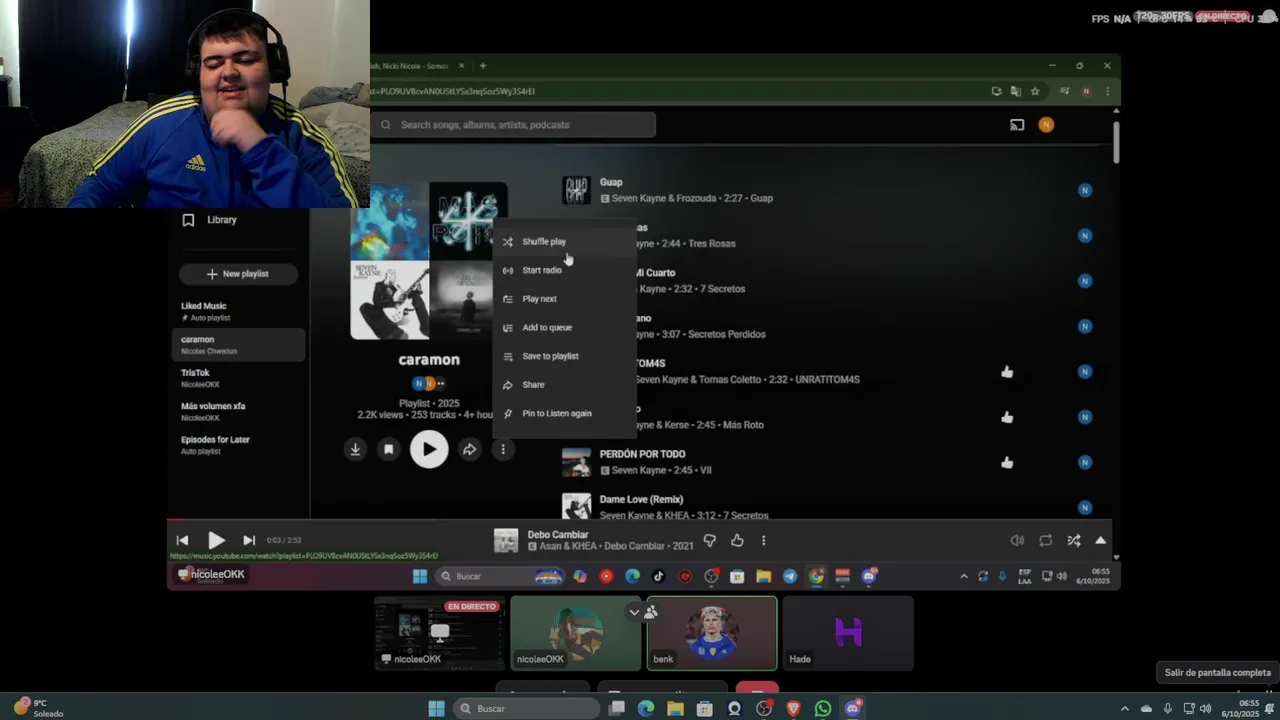
Task: Click Salir de pantalla completa
Action: 1217,673
